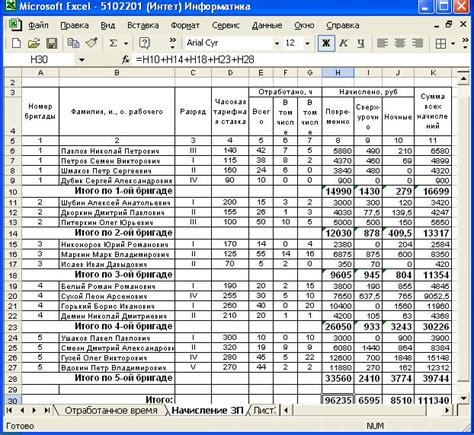
Task: Open the Help question mark icon
Action: 144,43
